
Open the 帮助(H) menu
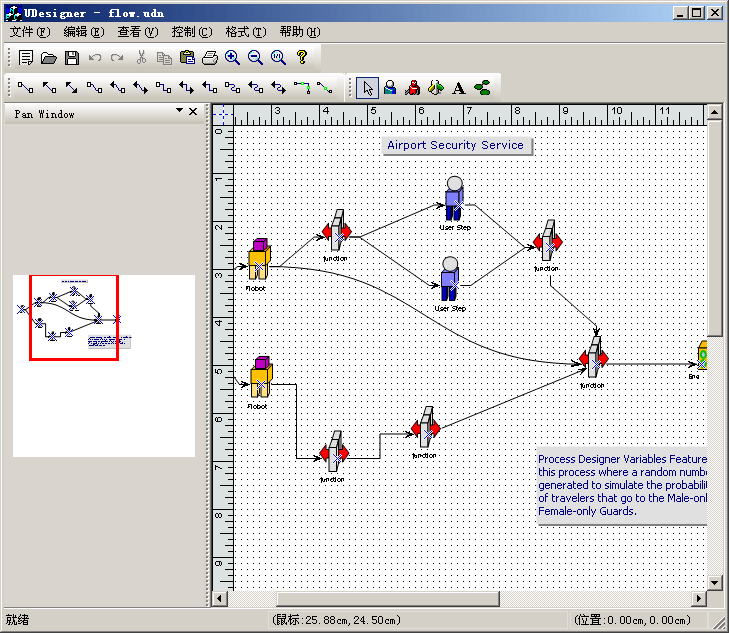(x=299, y=32)
